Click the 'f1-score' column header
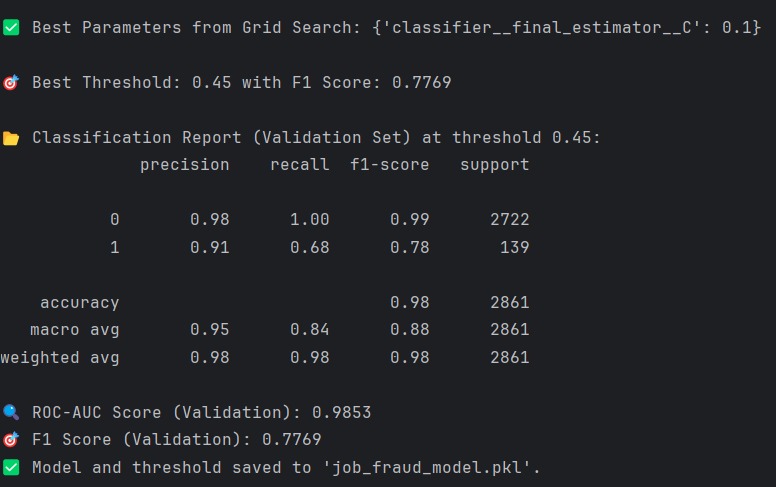 coord(389,164)
